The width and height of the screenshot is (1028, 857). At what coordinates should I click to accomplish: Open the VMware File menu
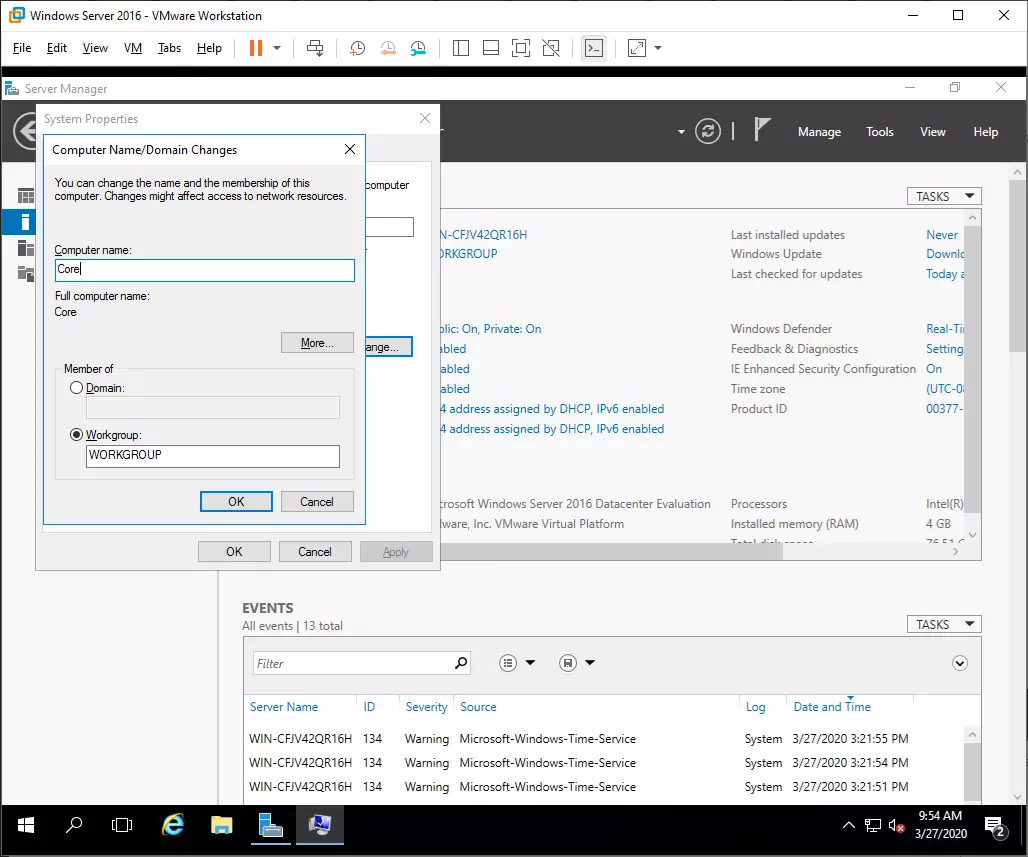(22, 48)
